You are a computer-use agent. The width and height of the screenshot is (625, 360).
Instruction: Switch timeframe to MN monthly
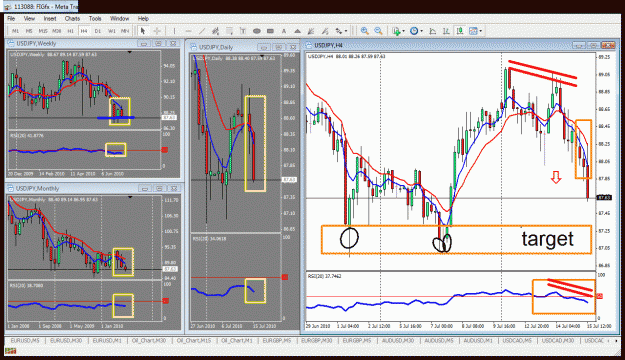125,31
